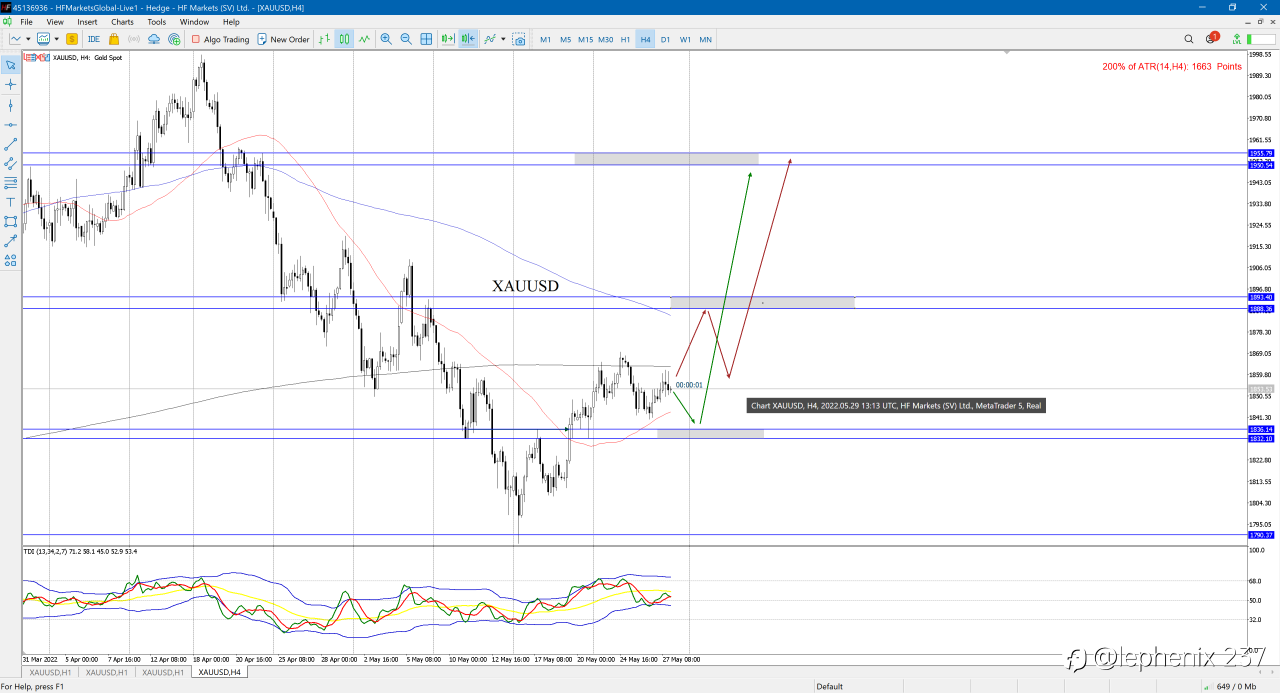
Task: Open the MetaEditor IDE
Action: pos(94,39)
